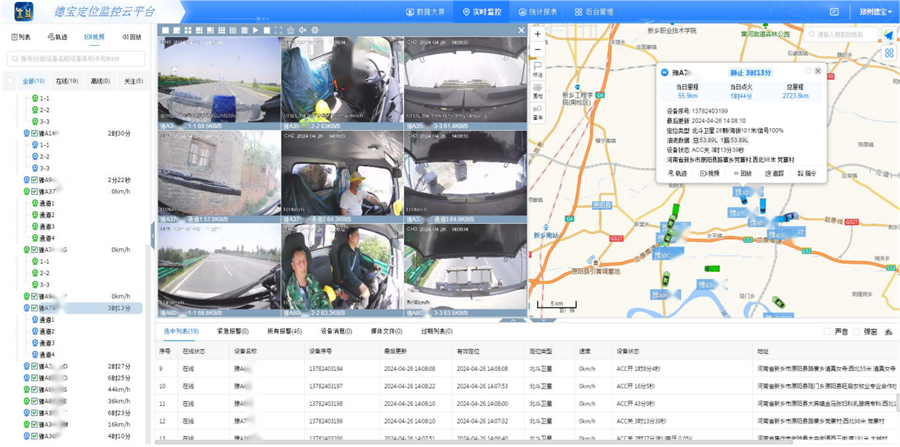This screenshot has height=447, width=900.
Task: Toggle fullscreen in the video toolbar
Action: (278, 30)
